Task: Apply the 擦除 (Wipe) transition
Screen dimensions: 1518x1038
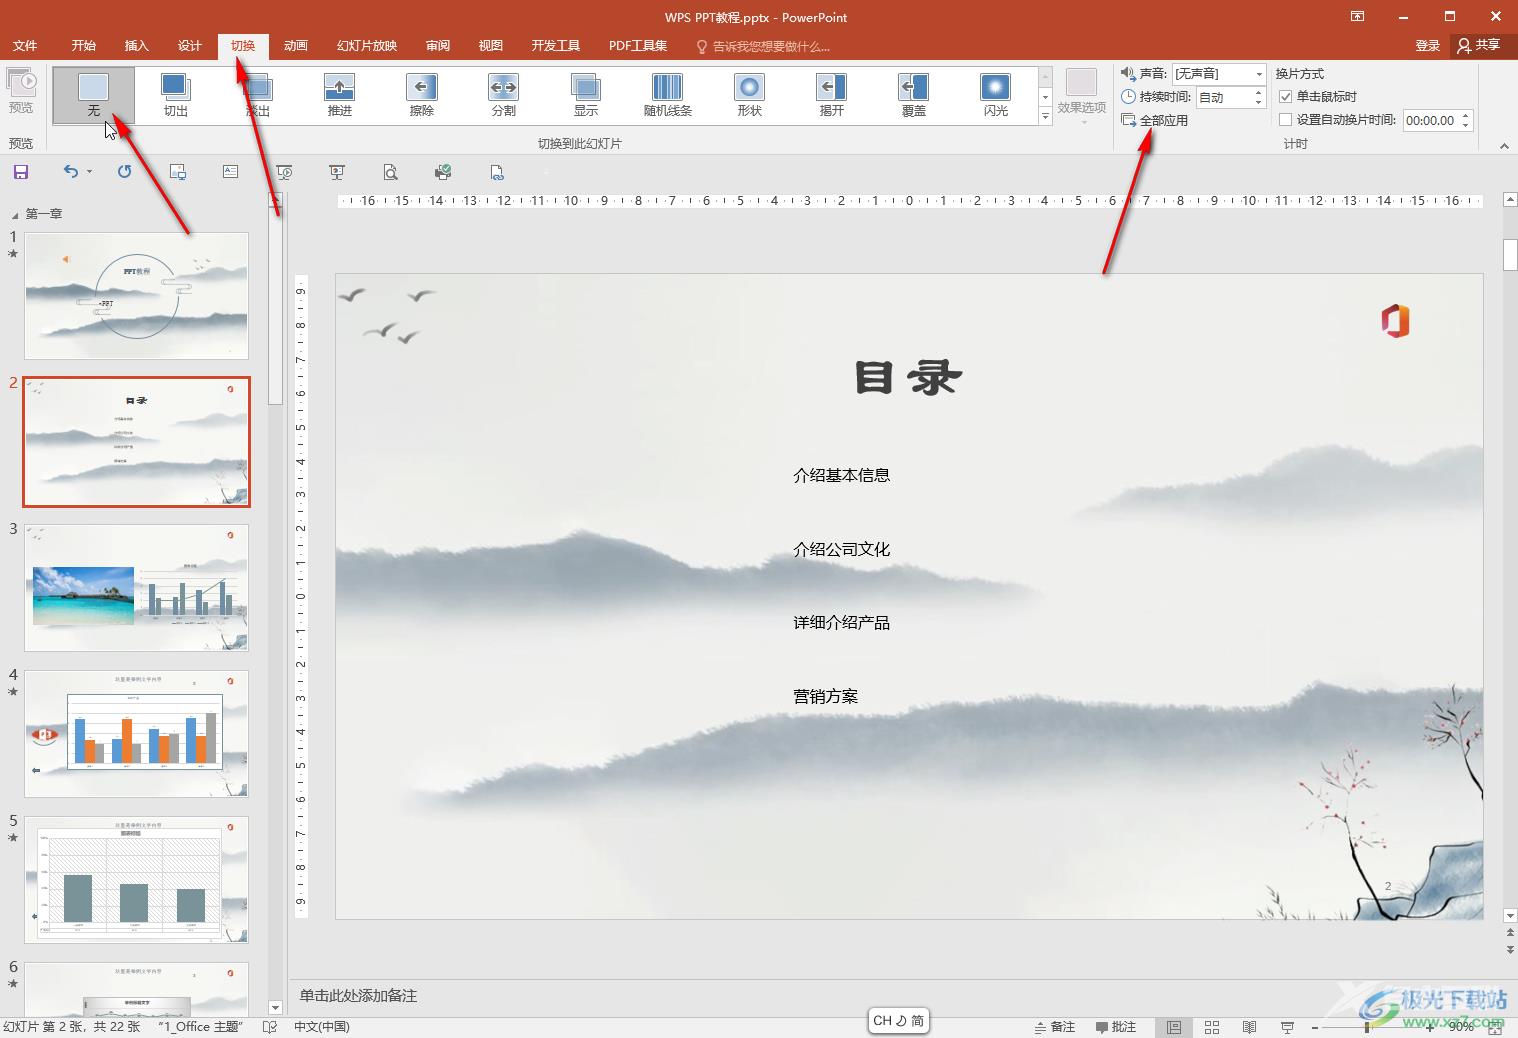Action: click(422, 96)
